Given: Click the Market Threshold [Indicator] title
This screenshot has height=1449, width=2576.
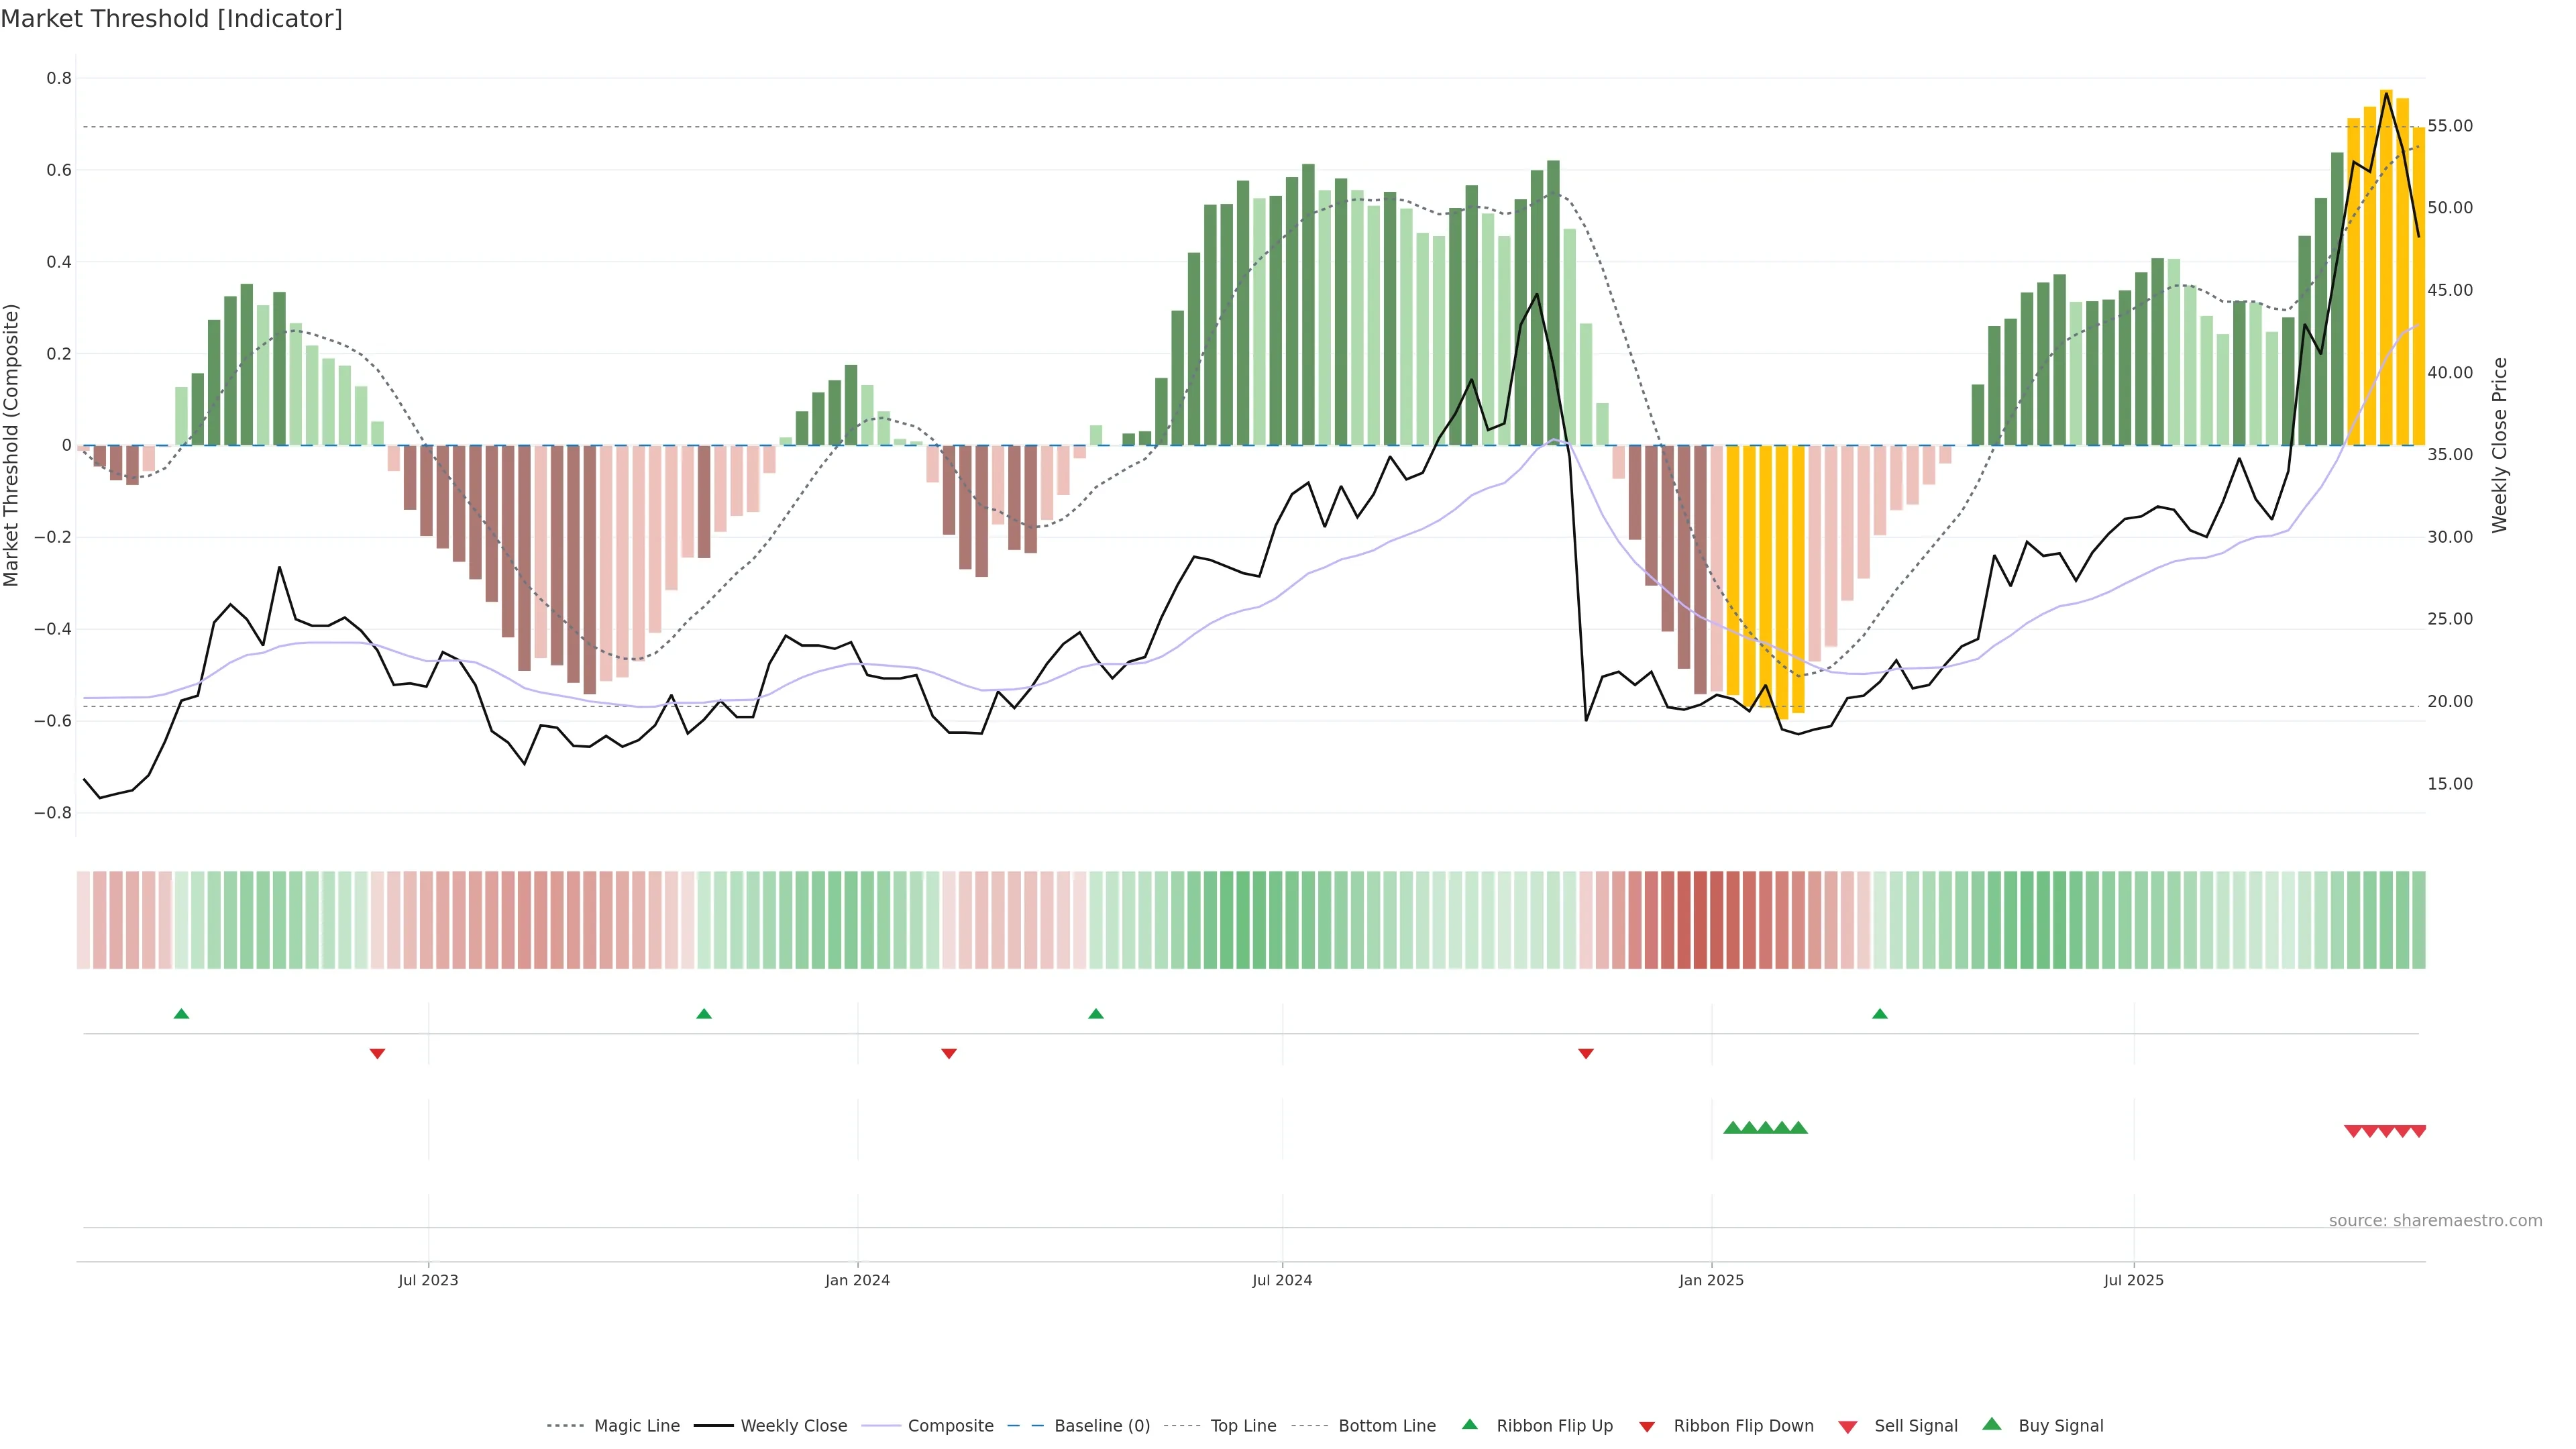Looking at the screenshot, I should [171, 19].
